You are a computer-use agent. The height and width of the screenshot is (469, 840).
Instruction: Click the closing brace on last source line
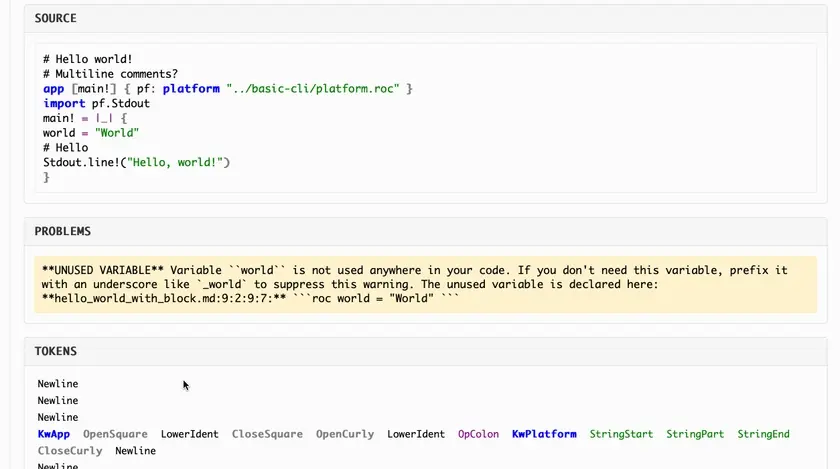tap(47, 177)
